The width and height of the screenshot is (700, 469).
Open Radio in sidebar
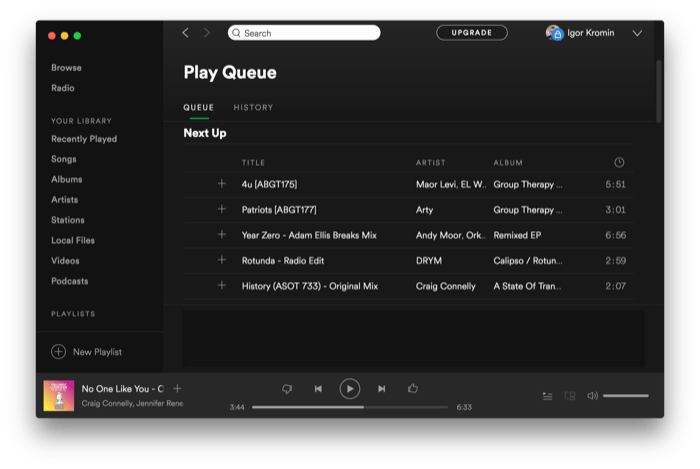(62, 88)
